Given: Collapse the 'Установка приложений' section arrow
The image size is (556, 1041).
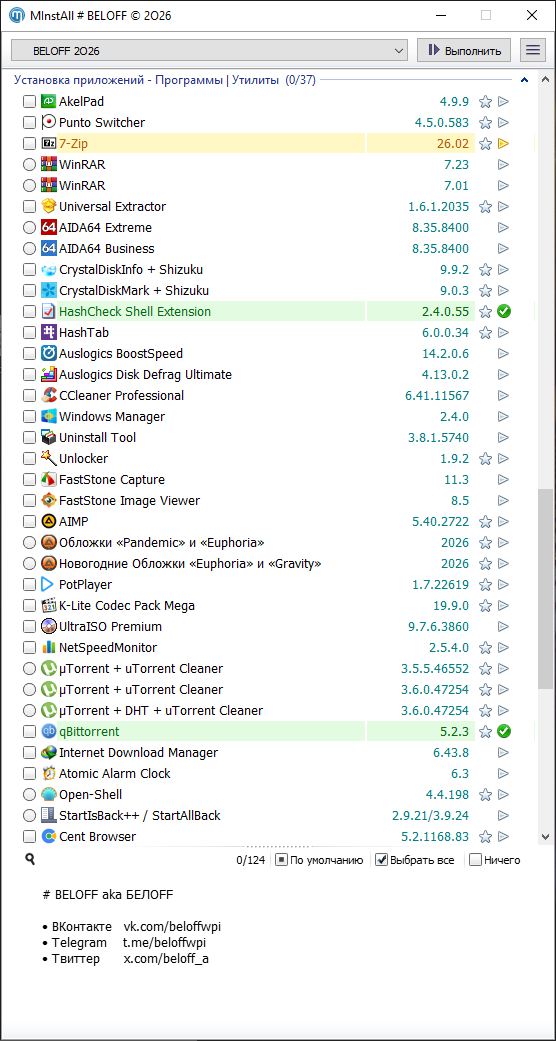Looking at the screenshot, I should (x=525, y=81).
